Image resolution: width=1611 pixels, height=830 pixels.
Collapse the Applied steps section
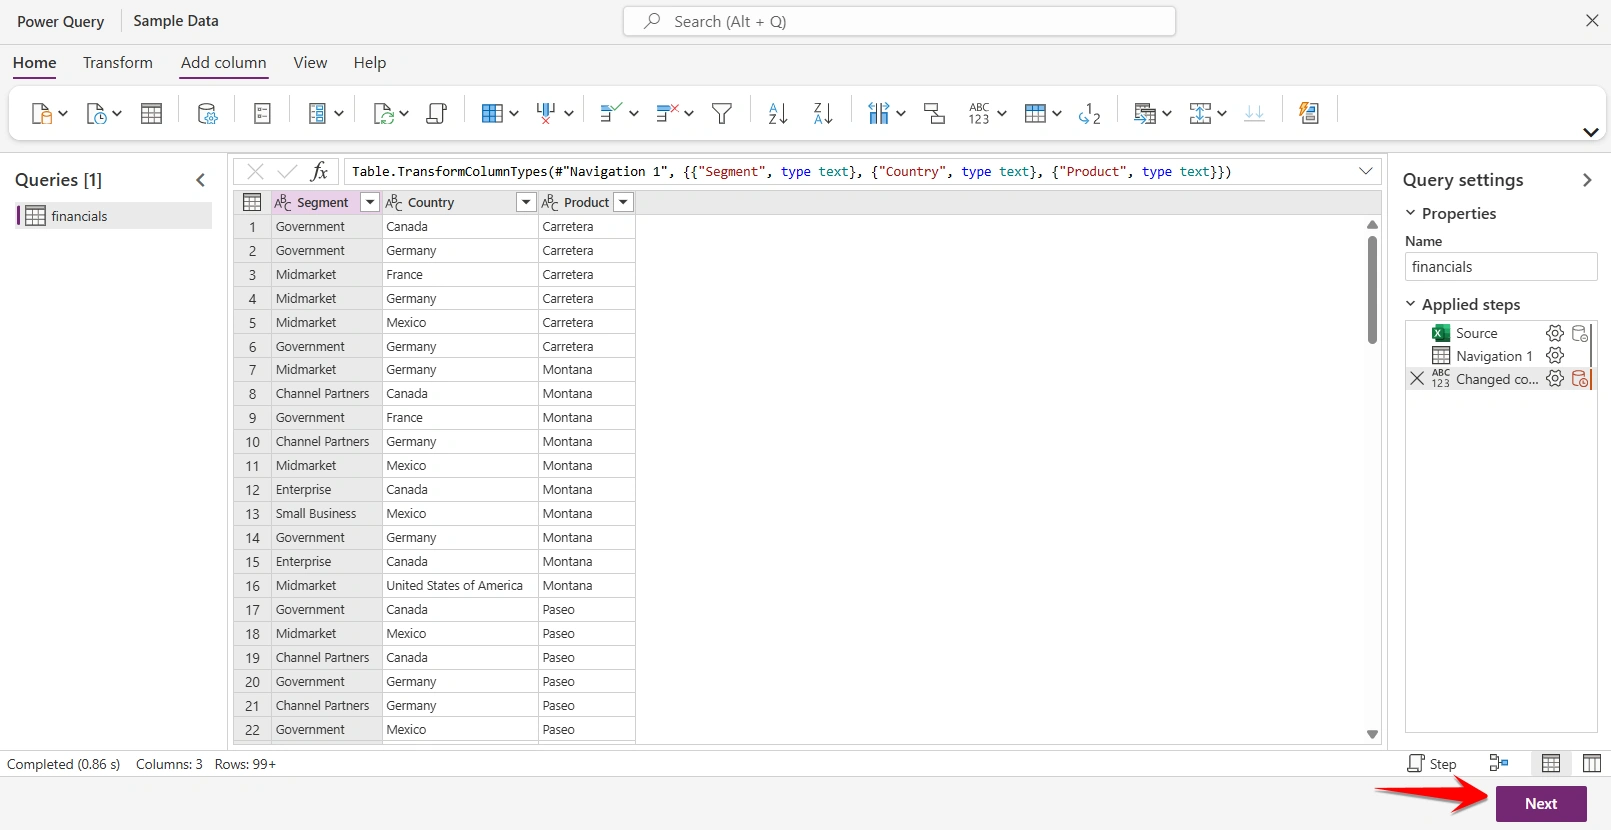pos(1411,304)
